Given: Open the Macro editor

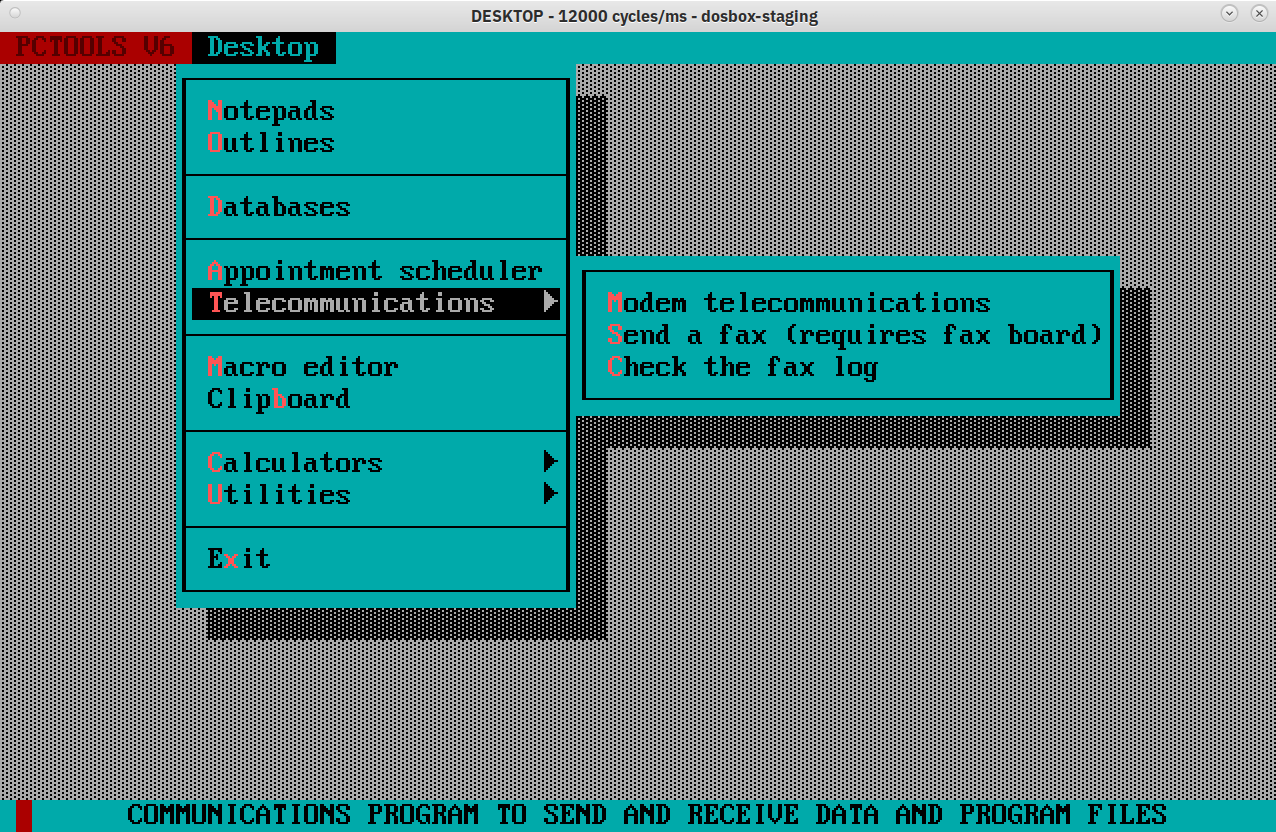Looking at the screenshot, I should [302, 367].
